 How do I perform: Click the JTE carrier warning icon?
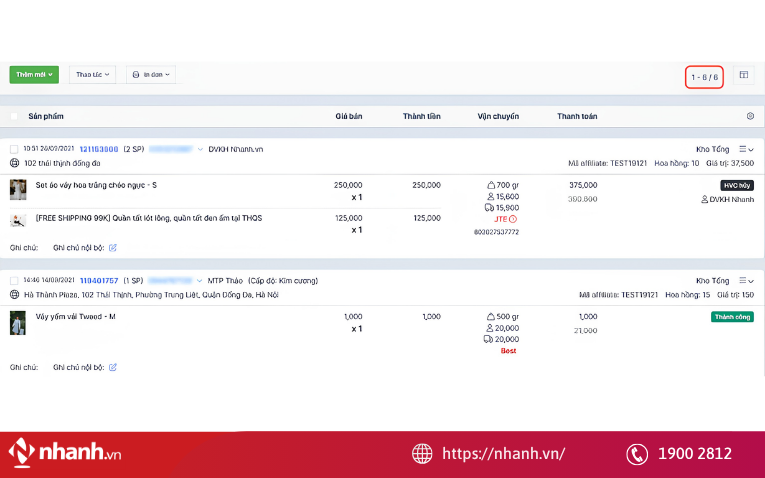[x=513, y=219]
